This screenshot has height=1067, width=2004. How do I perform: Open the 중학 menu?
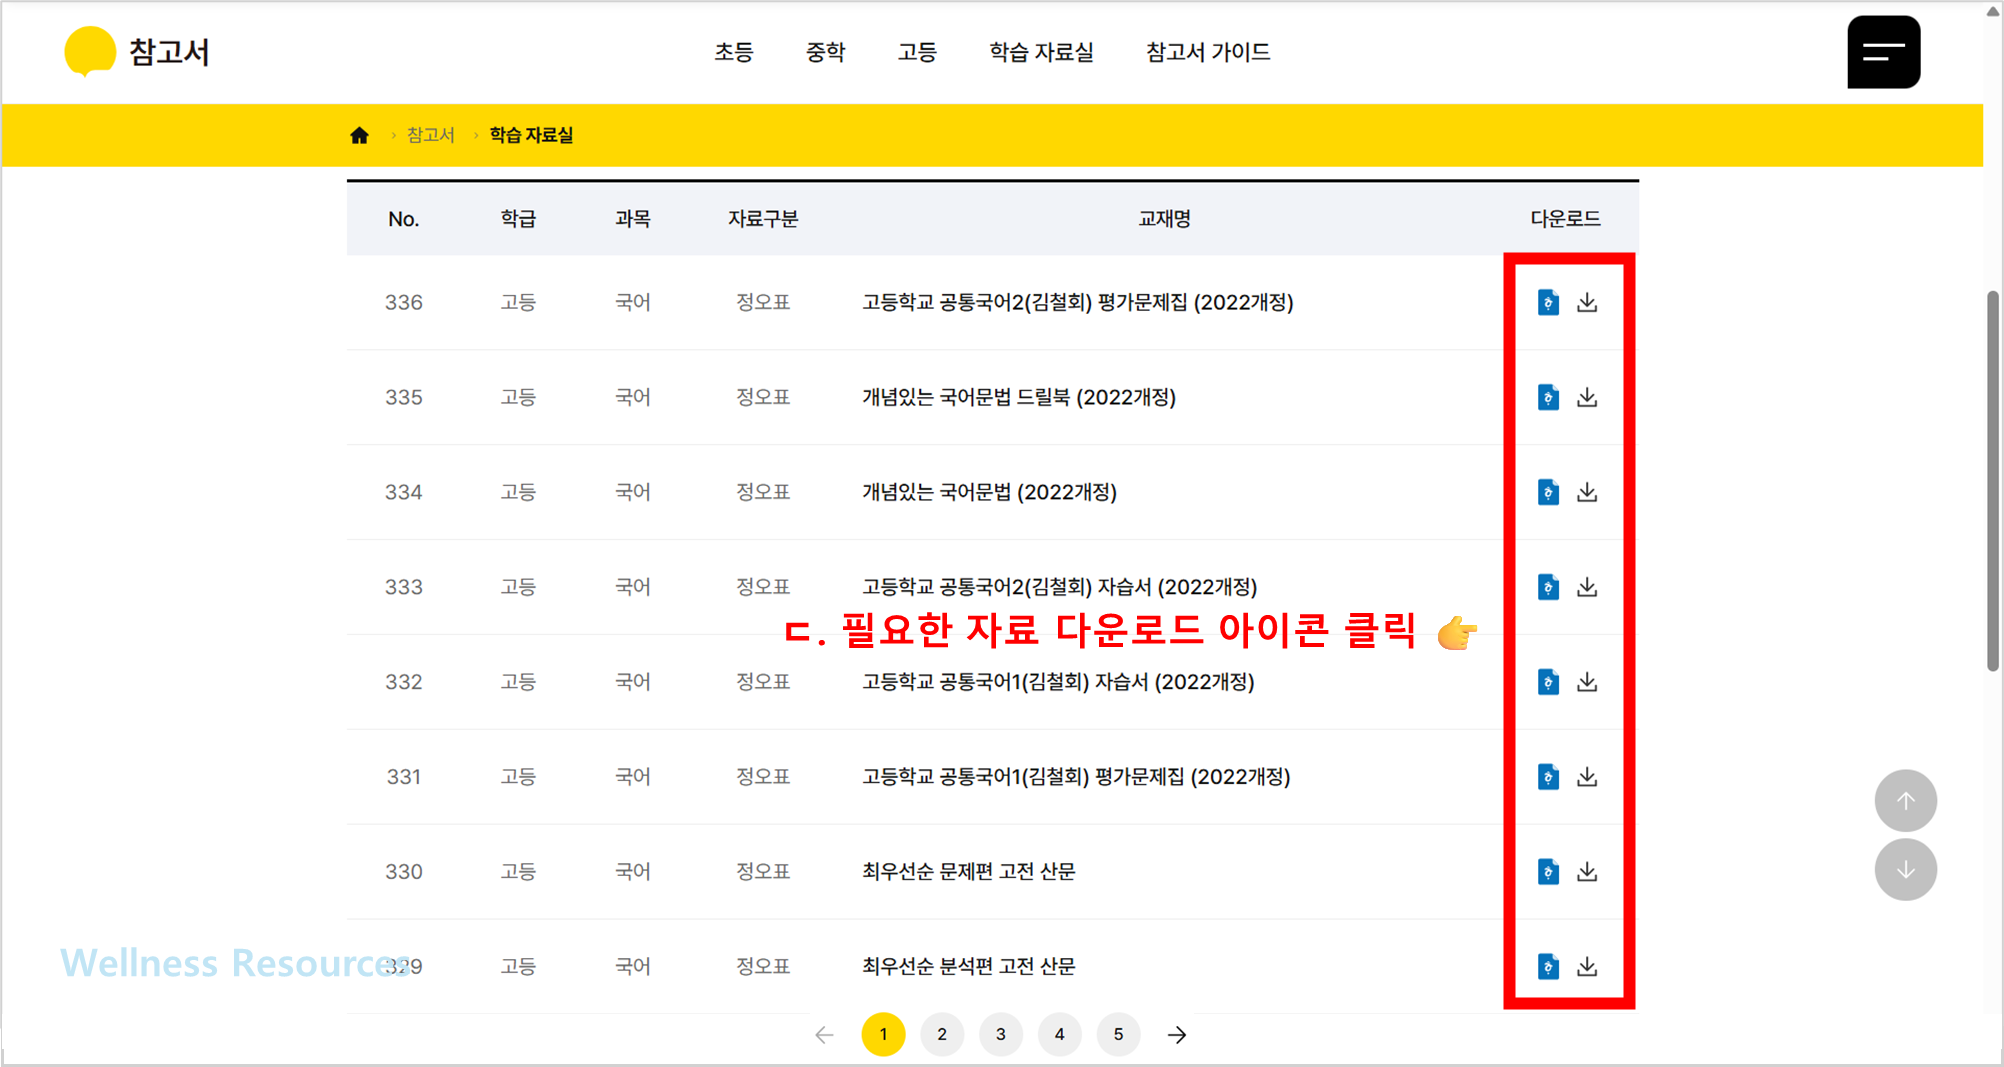(826, 52)
